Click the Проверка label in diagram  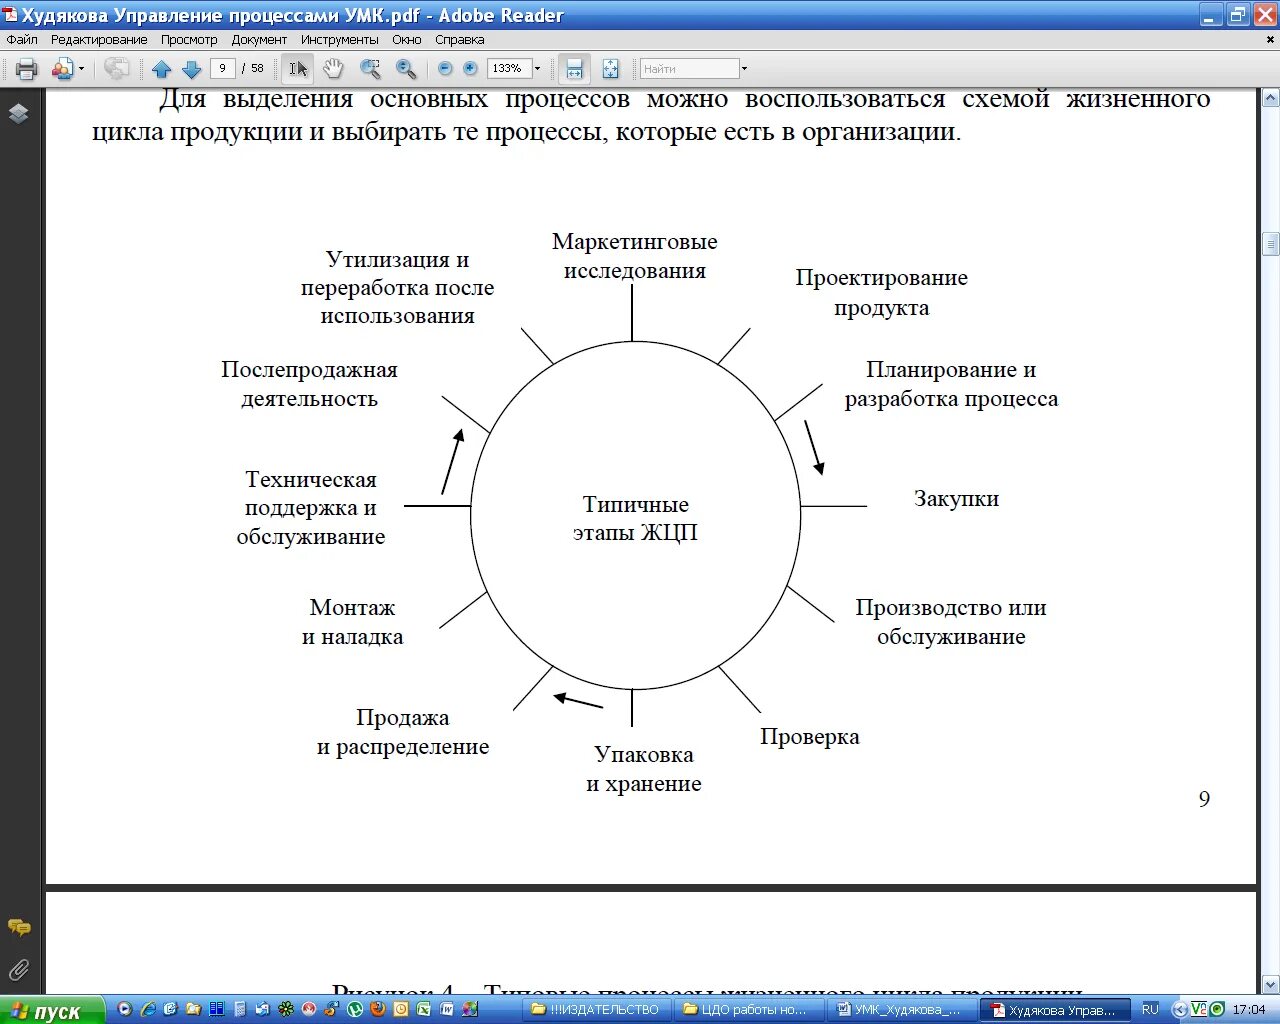point(810,737)
